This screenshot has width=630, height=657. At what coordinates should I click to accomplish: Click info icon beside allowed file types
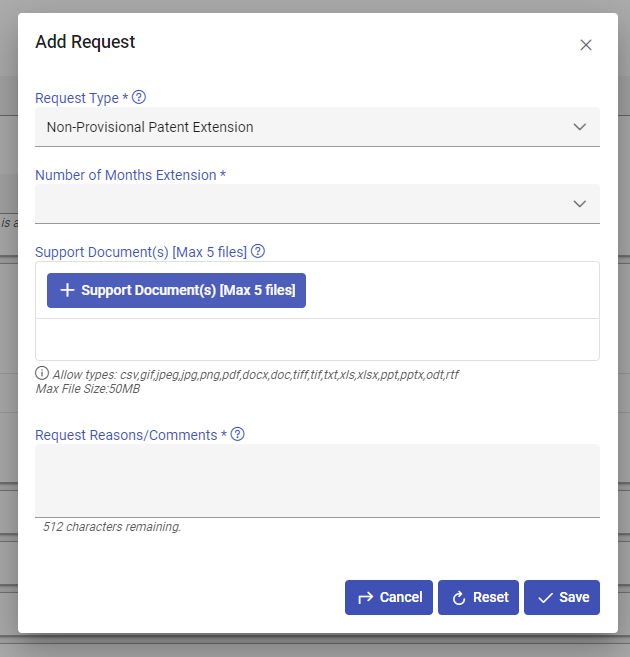42,374
